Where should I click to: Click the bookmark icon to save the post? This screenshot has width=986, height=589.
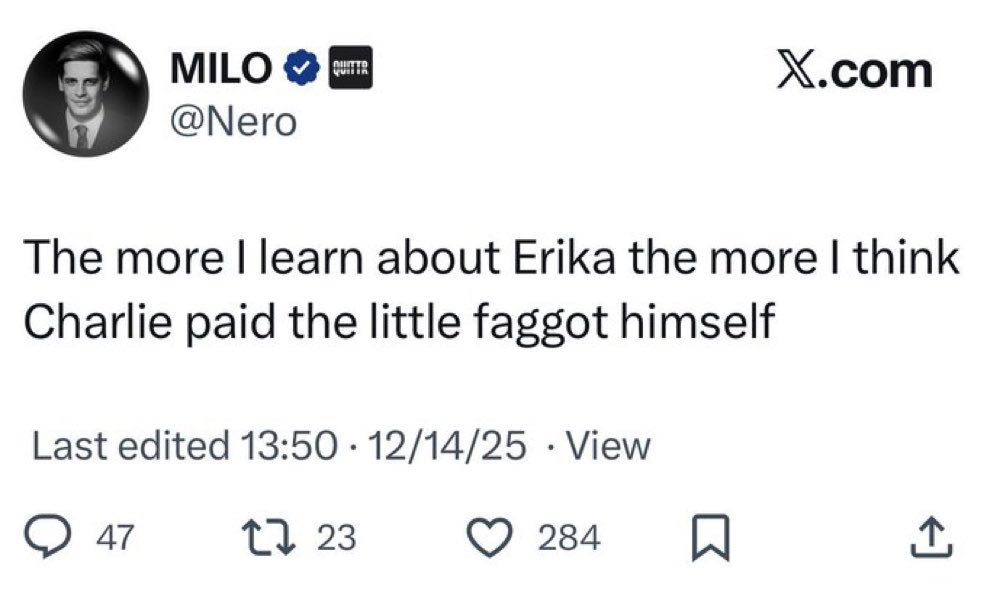coord(711,538)
